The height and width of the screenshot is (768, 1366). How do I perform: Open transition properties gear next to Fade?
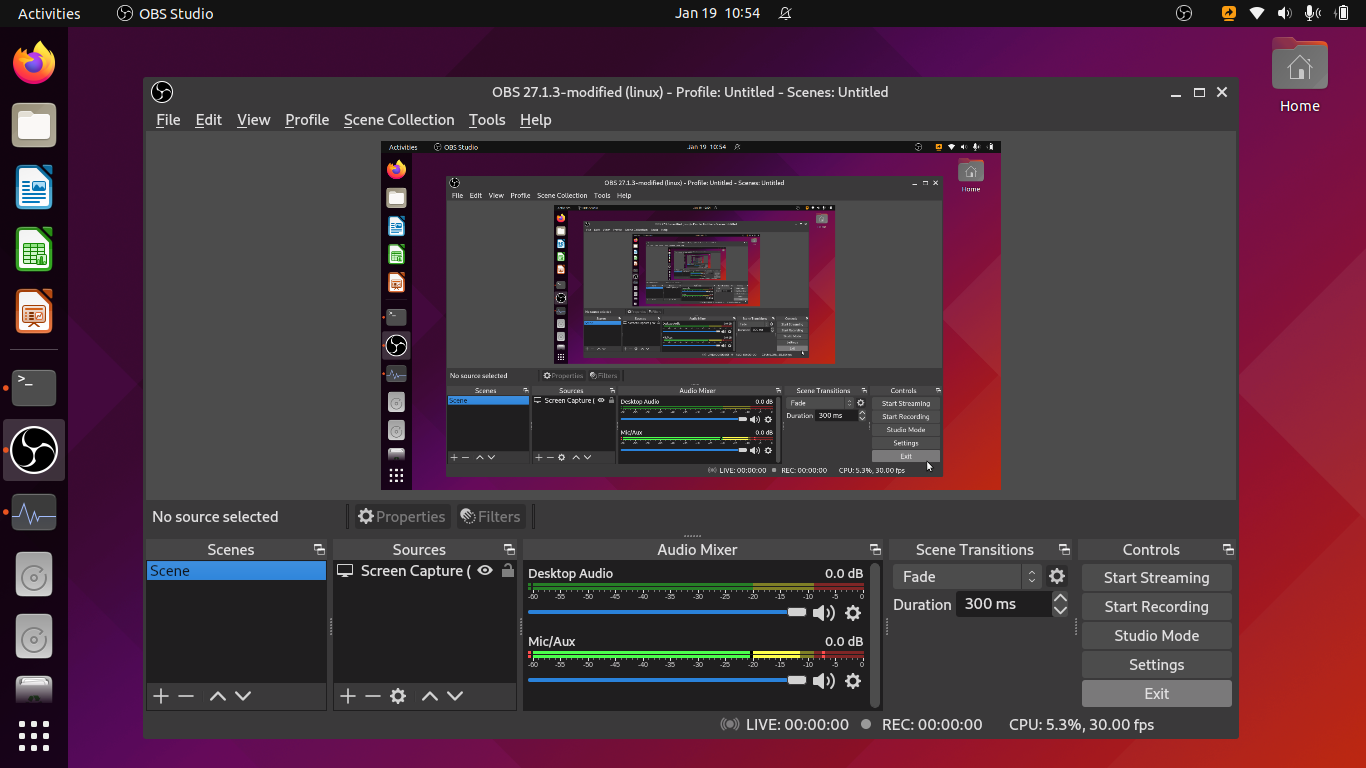click(1057, 577)
